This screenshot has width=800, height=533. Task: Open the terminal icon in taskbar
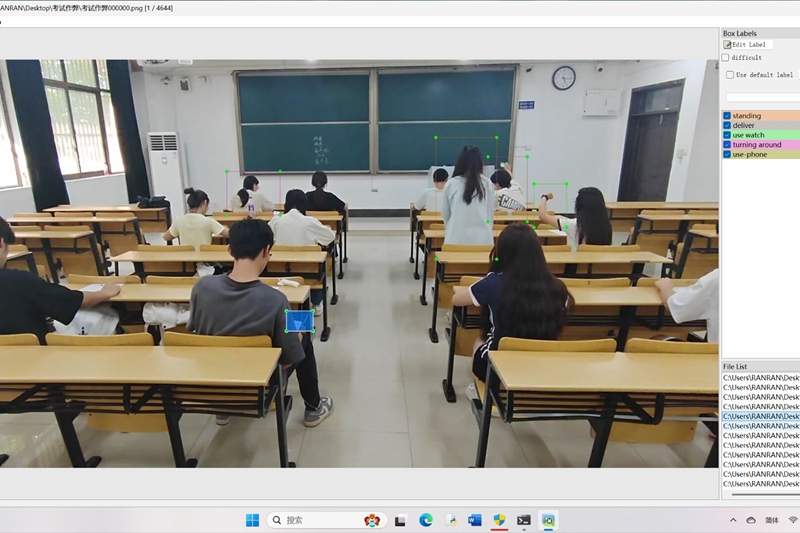pos(523,520)
